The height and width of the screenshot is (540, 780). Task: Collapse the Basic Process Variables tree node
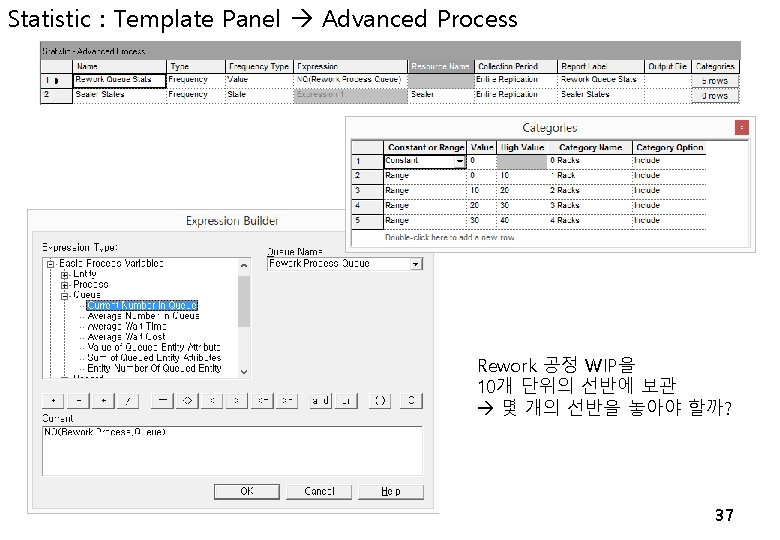click(50, 264)
